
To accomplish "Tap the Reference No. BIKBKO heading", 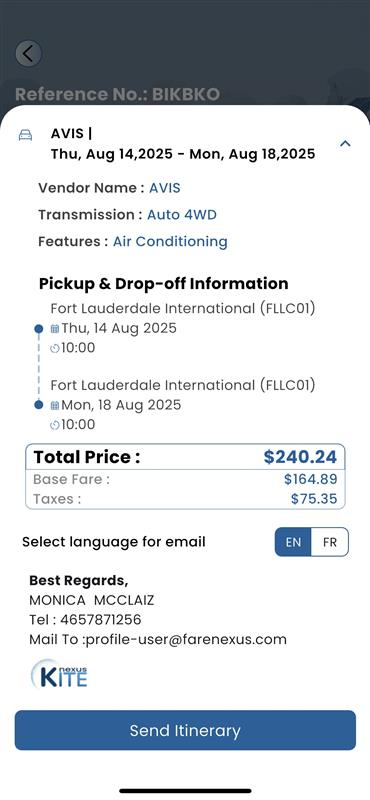I will 118,94.
